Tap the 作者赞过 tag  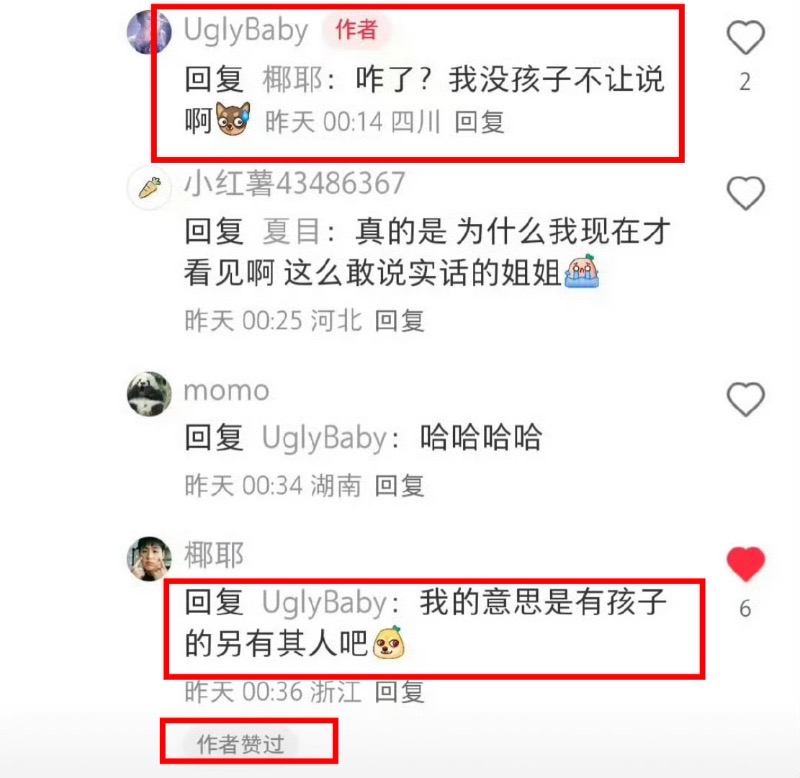point(241,744)
